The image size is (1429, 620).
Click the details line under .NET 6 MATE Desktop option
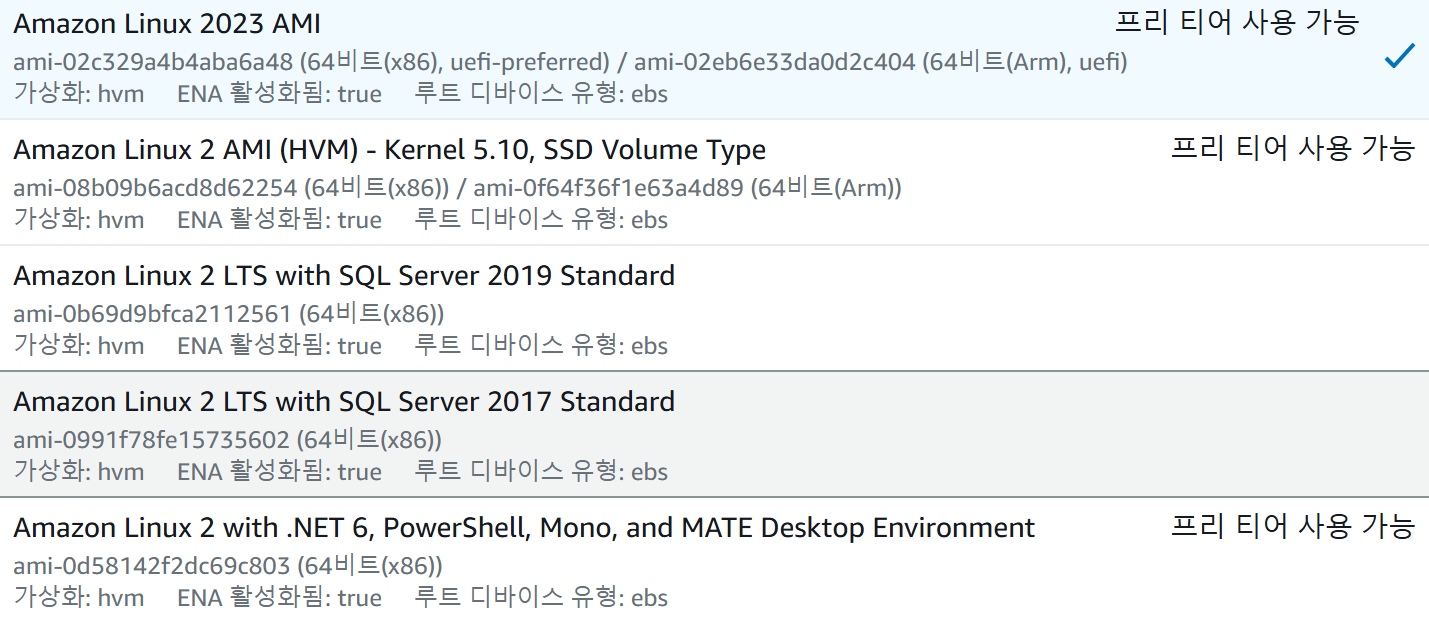click(341, 598)
